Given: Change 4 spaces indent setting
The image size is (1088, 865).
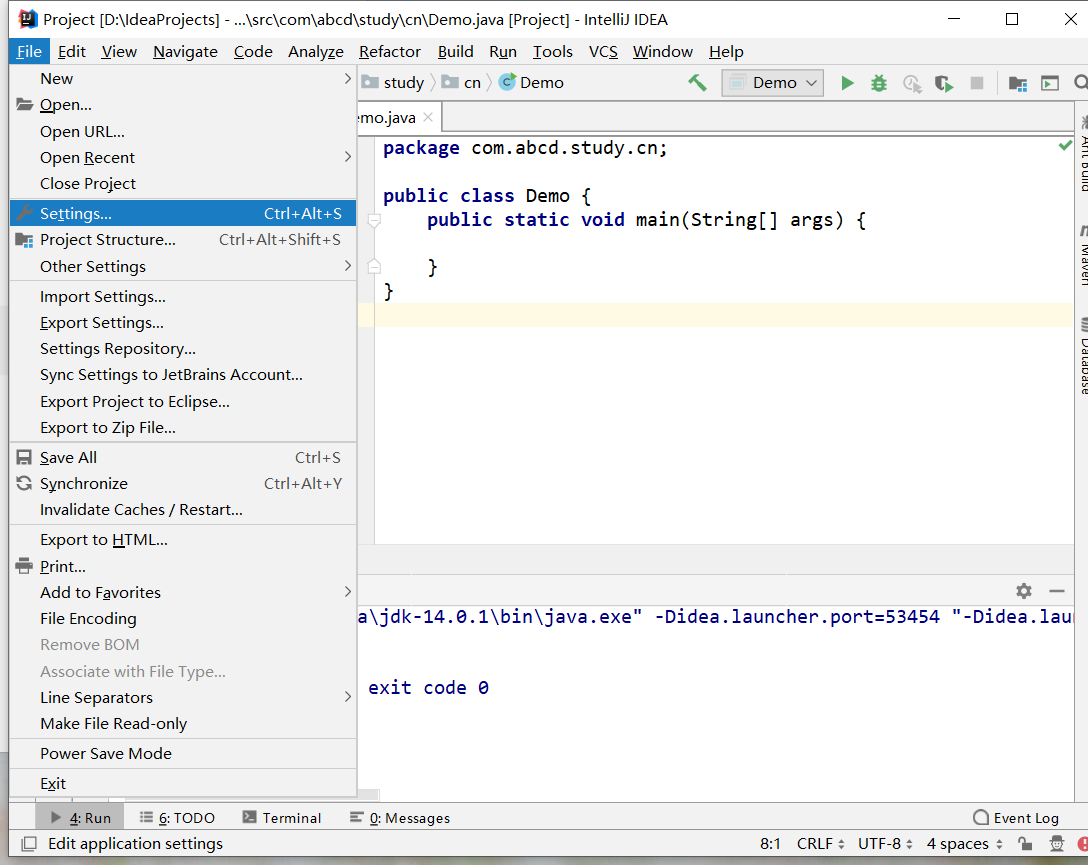Looking at the screenshot, I should pos(964,843).
